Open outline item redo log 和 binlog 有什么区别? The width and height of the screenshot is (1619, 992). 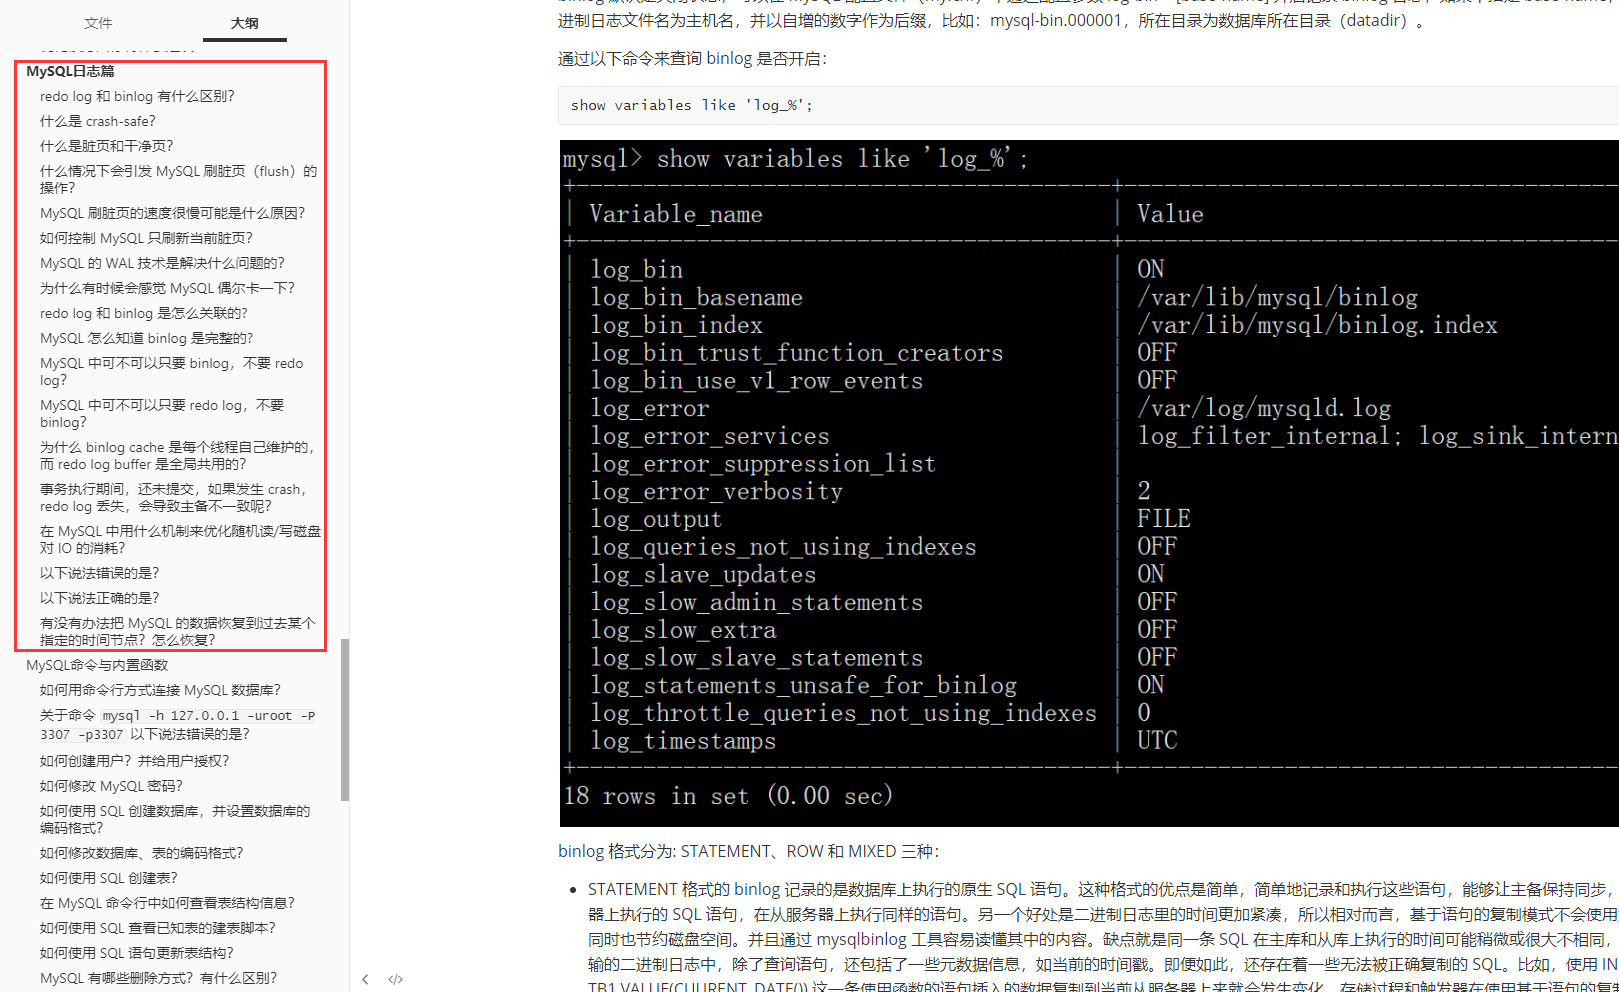click(137, 96)
